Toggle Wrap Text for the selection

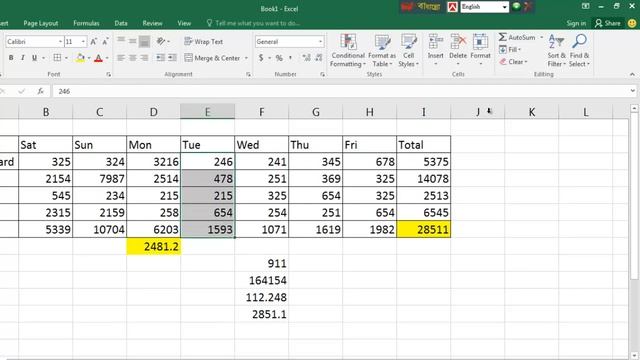[203, 42]
